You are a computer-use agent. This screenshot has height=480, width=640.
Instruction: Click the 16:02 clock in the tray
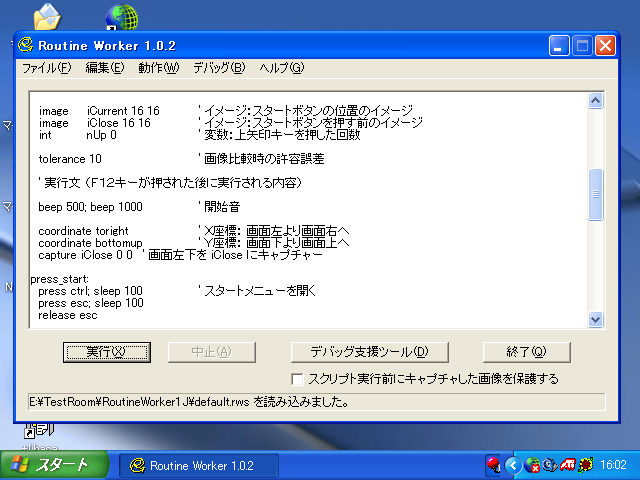(x=613, y=465)
